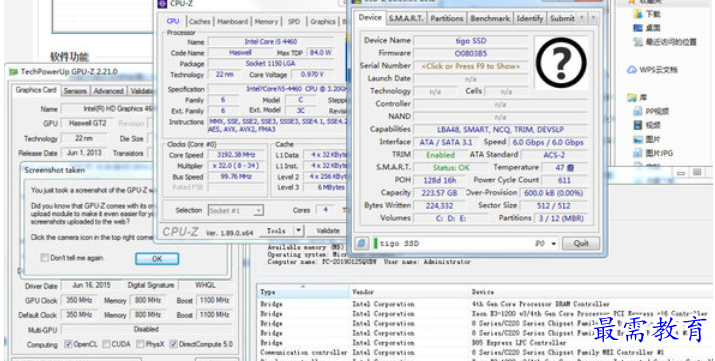The width and height of the screenshot is (715, 361).
Task: Click the 下载 folder icon in Explorer sidebar
Action: (638, 14)
